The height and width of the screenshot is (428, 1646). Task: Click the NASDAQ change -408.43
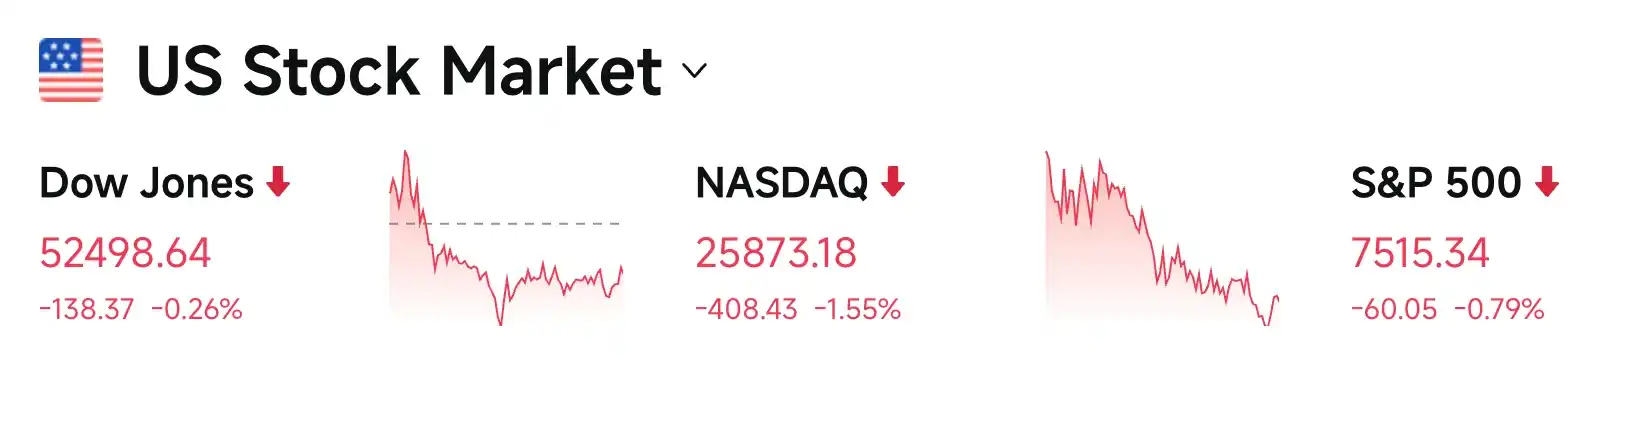(746, 309)
